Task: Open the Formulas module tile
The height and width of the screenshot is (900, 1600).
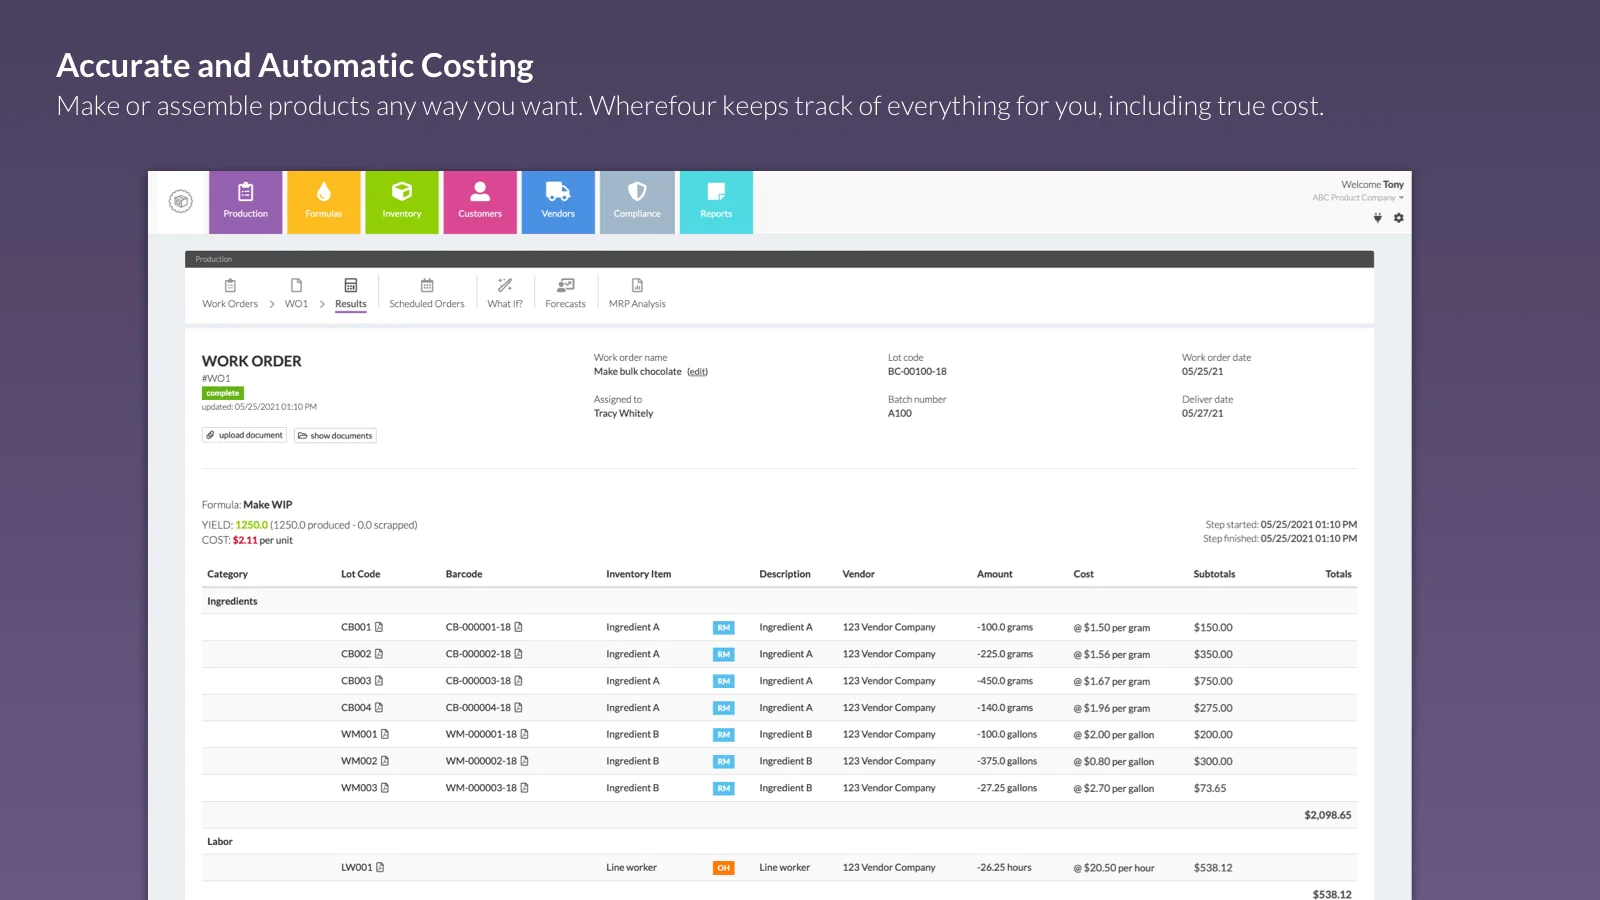Action: click(324, 202)
